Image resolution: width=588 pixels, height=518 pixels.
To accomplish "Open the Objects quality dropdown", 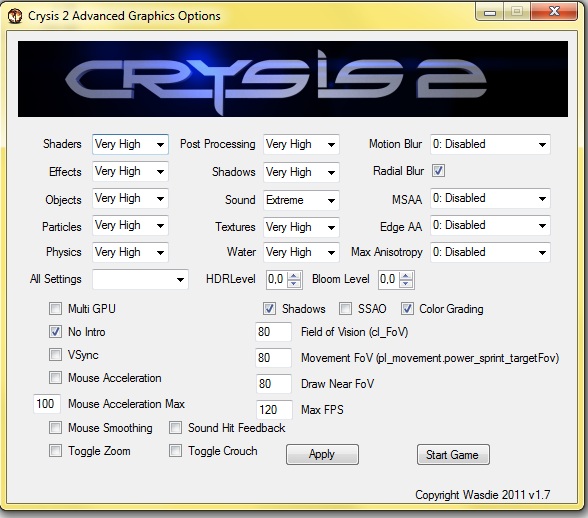I will 130,198.
